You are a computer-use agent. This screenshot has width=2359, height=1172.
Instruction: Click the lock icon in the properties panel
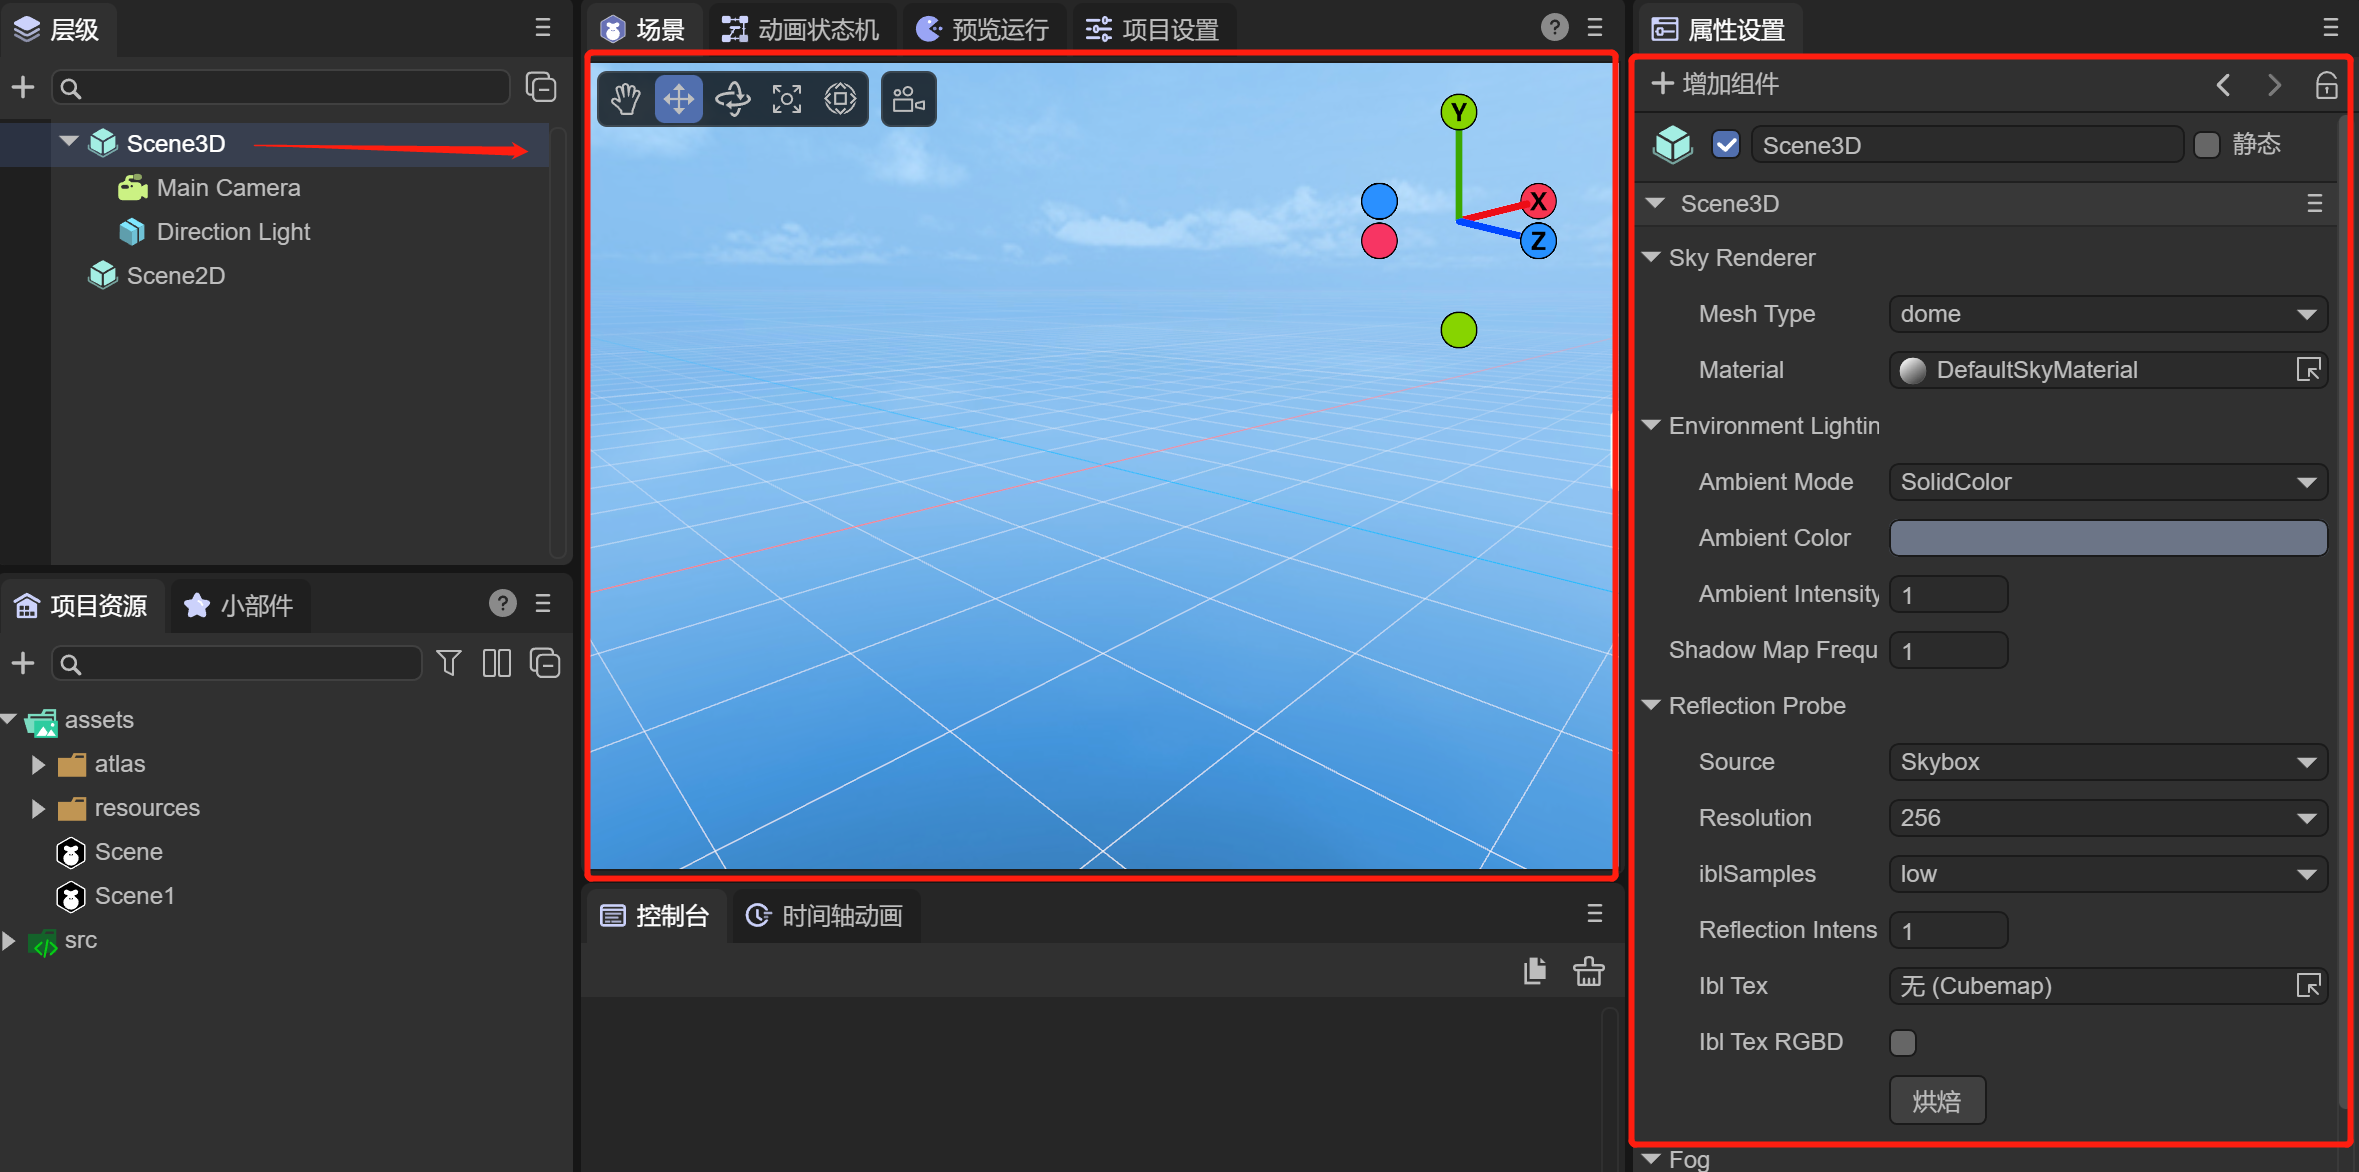[x=2326, y=85]
